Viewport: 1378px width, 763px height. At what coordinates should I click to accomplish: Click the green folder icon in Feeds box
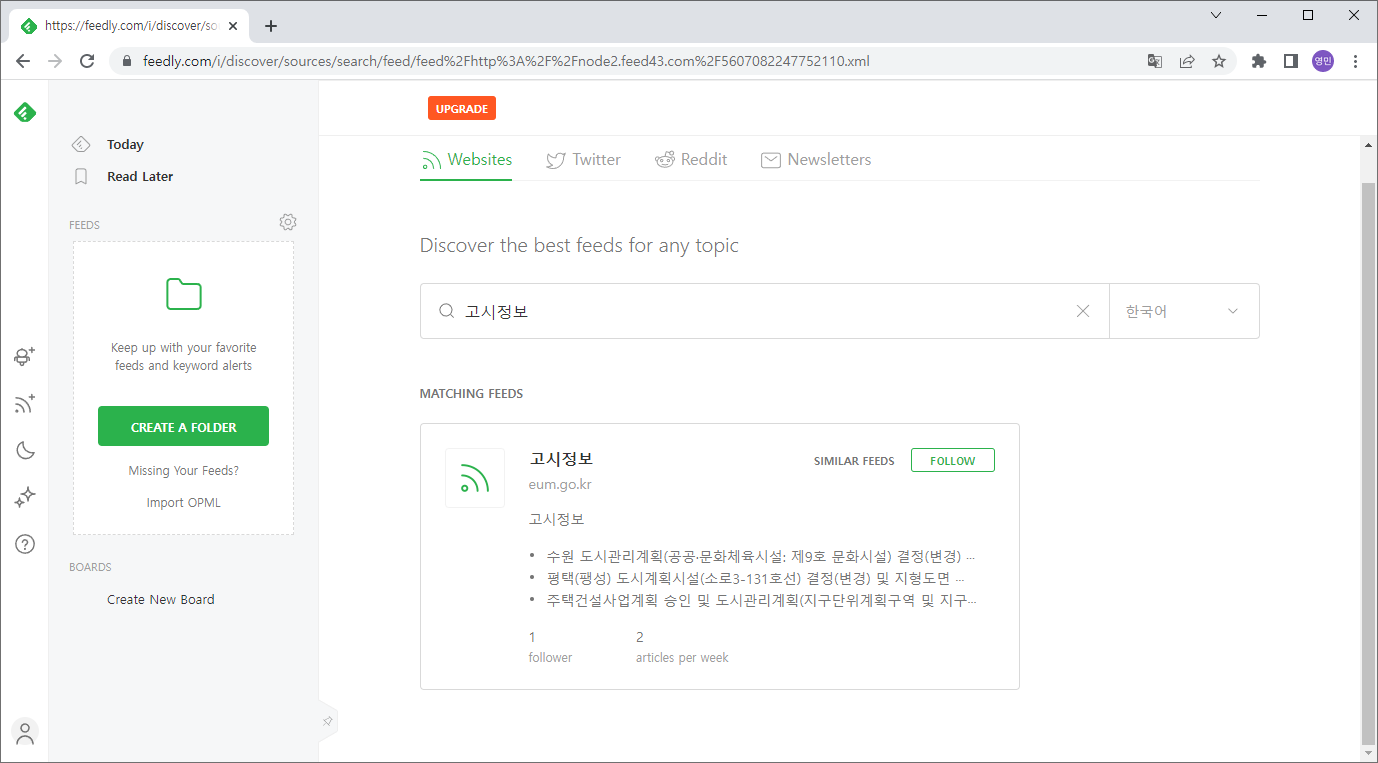[184, 294]
